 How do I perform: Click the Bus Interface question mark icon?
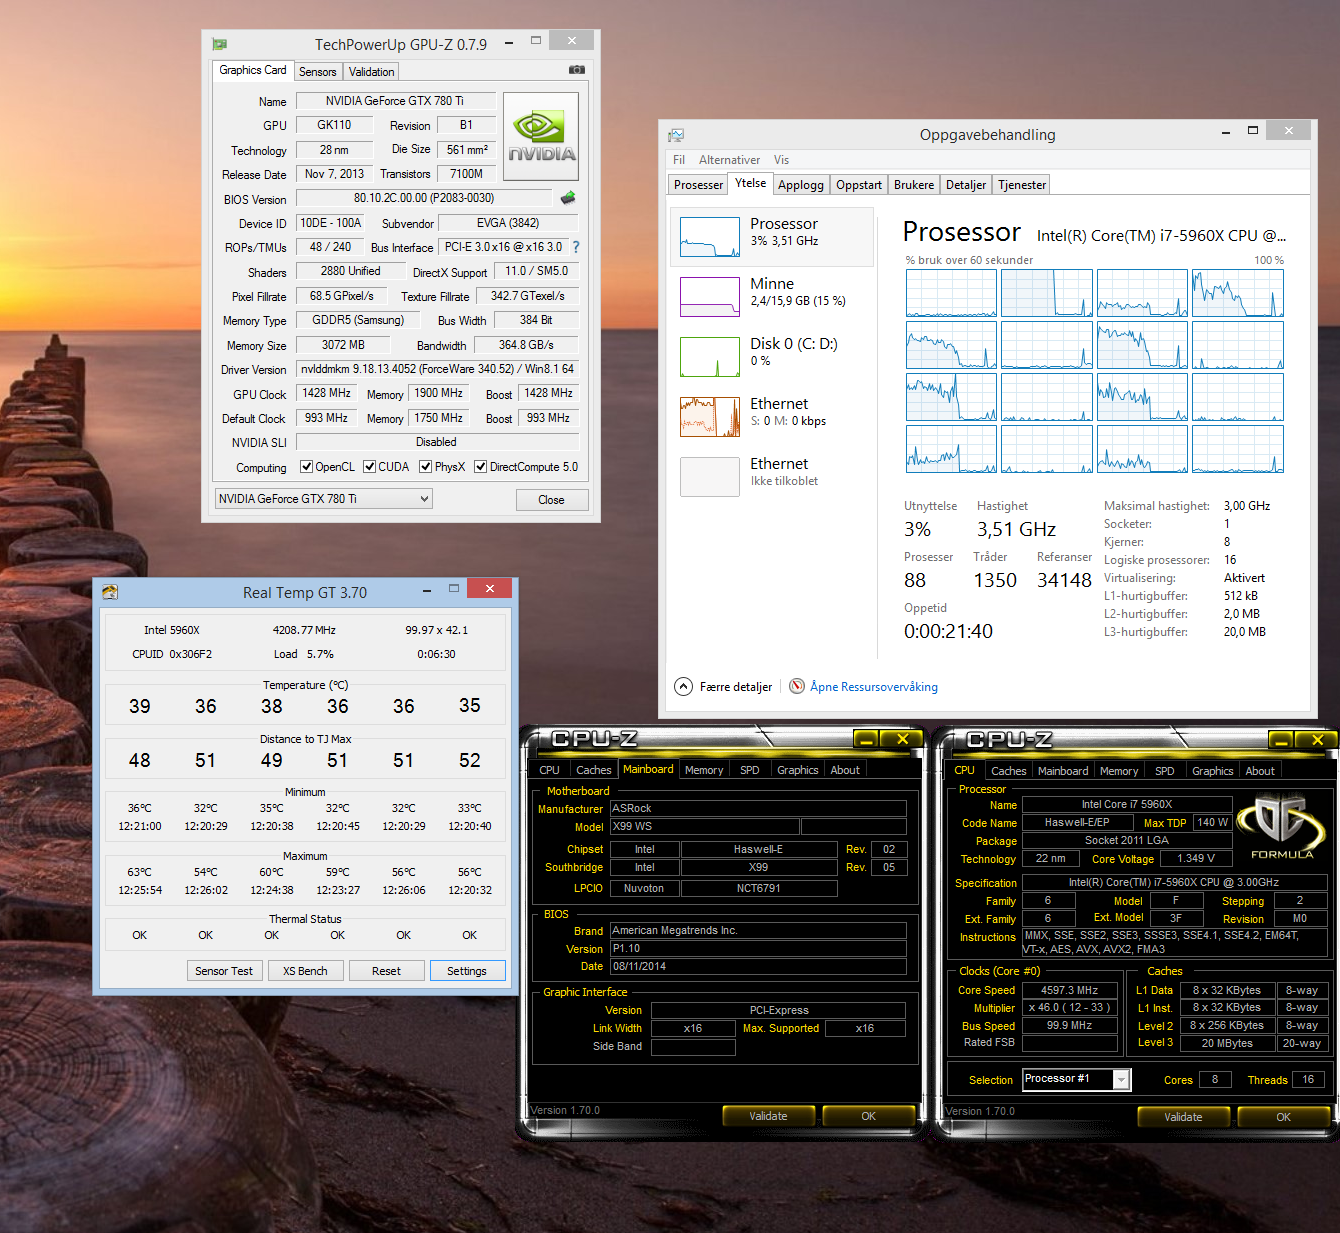576,247
